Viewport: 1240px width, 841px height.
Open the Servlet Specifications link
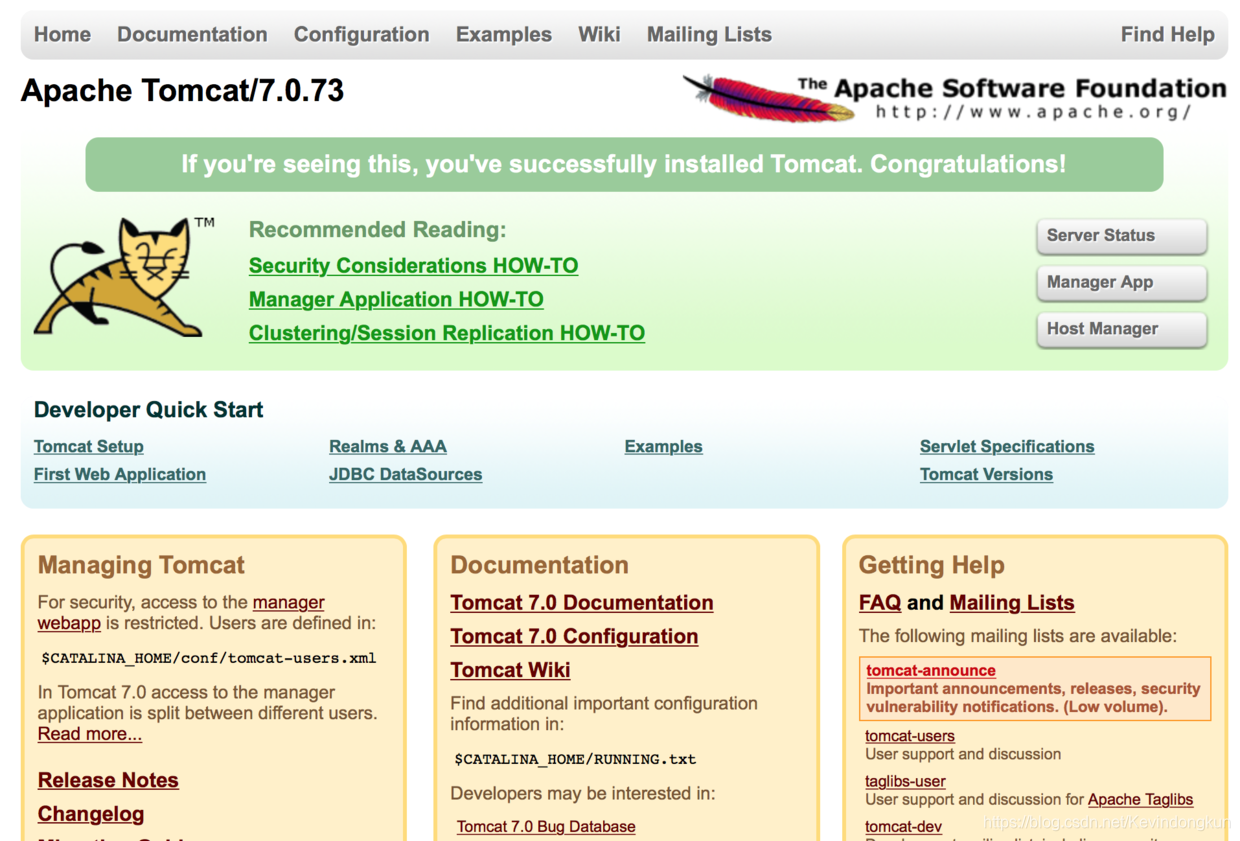pyautogui.click(x=1007, y=447)
